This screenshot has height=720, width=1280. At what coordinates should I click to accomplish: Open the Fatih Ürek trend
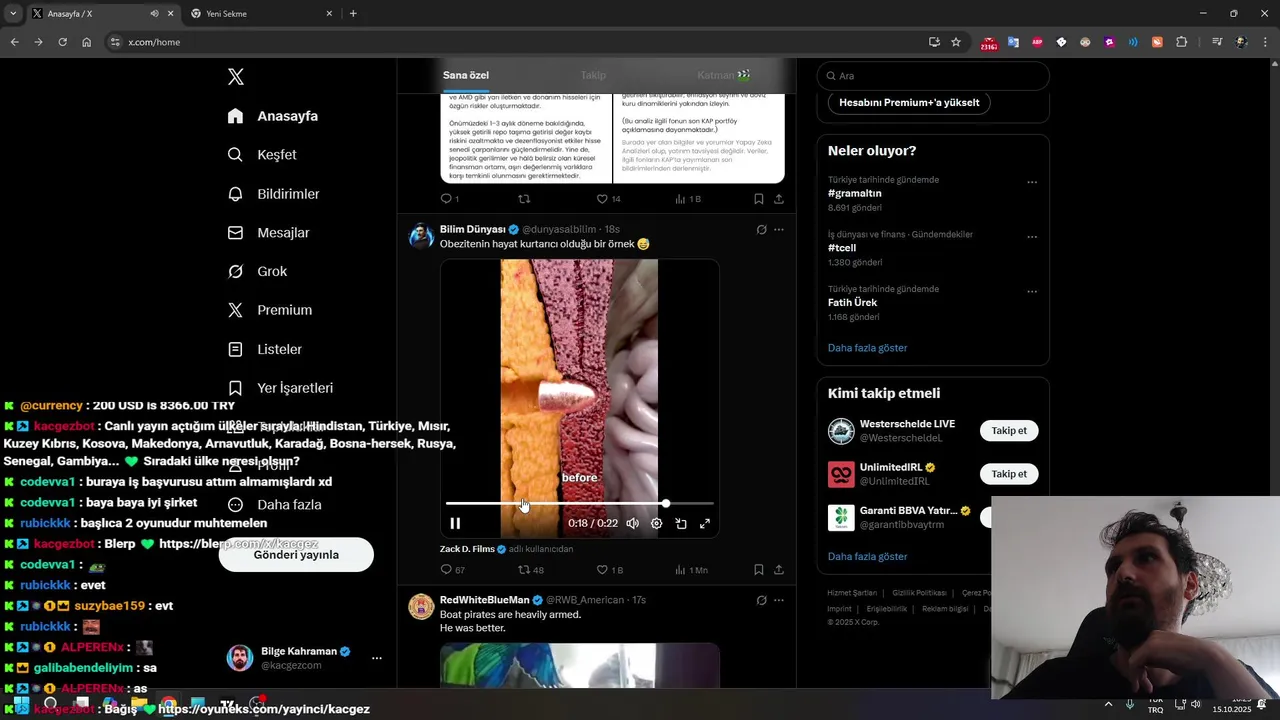(x=852, y=302)
